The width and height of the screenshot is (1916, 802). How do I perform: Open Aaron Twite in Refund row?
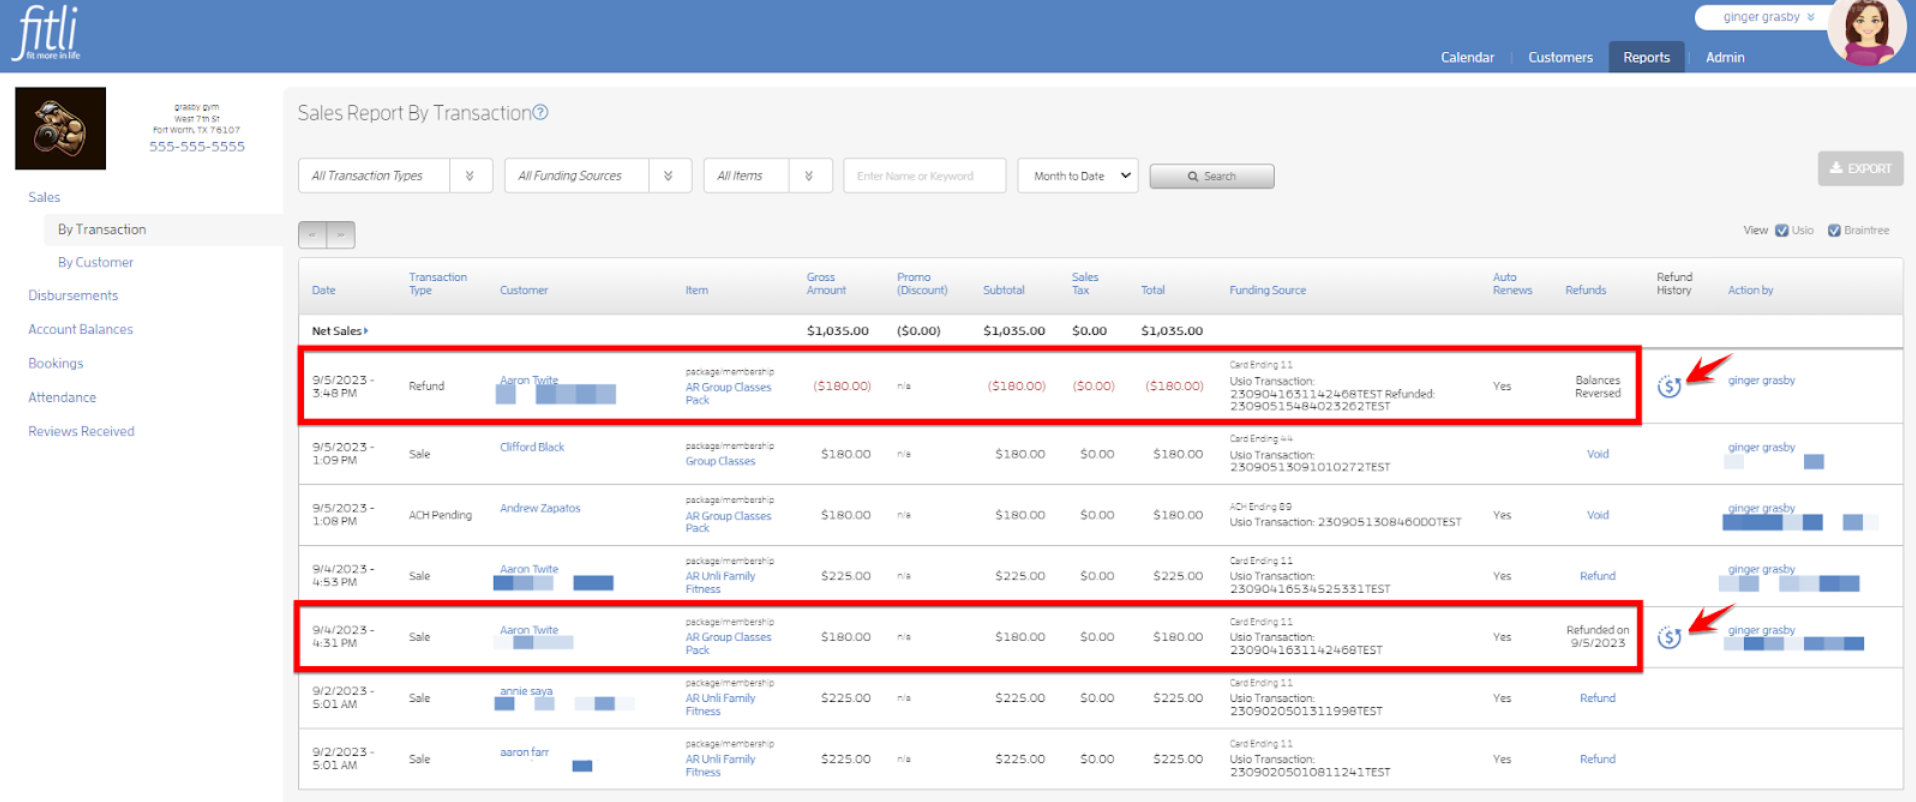click(x=529, y=380)
